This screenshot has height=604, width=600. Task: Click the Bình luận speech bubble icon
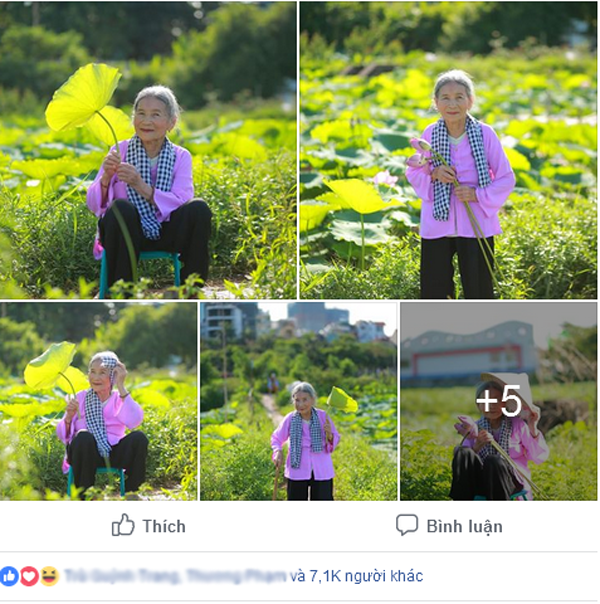pyautogui.click(x=407, y=526)
